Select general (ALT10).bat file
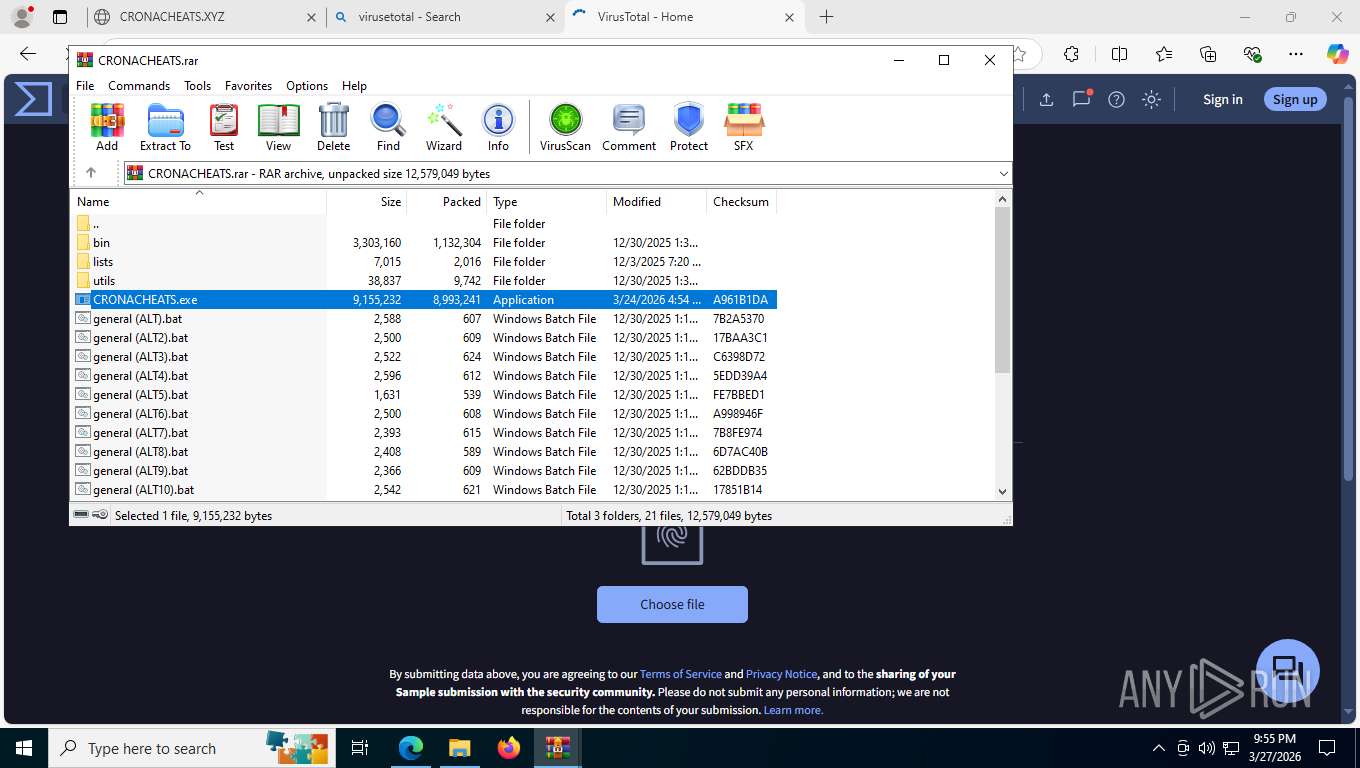Viewport: 1360px width, 768px height. coord(143,490)
